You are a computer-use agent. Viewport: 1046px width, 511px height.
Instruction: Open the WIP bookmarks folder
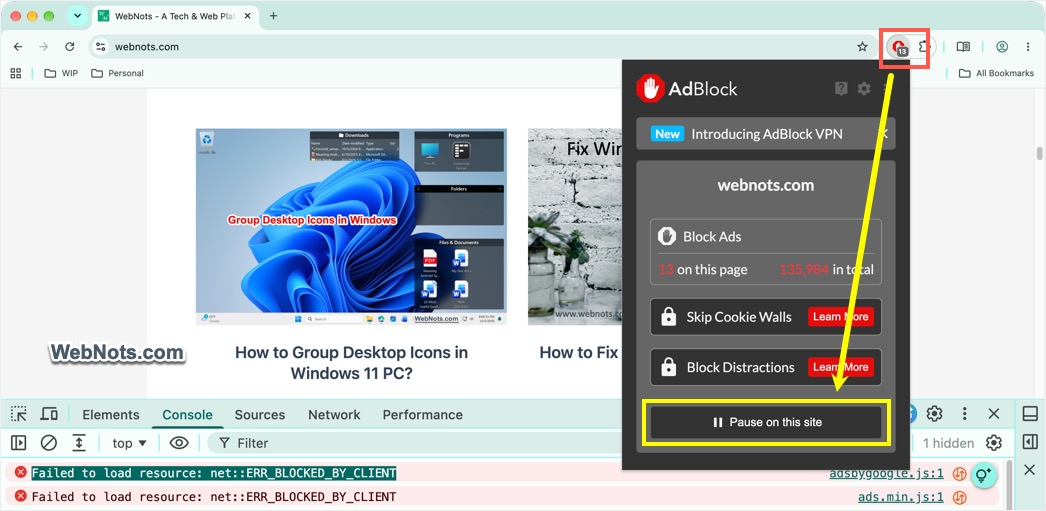pos(61,73)
